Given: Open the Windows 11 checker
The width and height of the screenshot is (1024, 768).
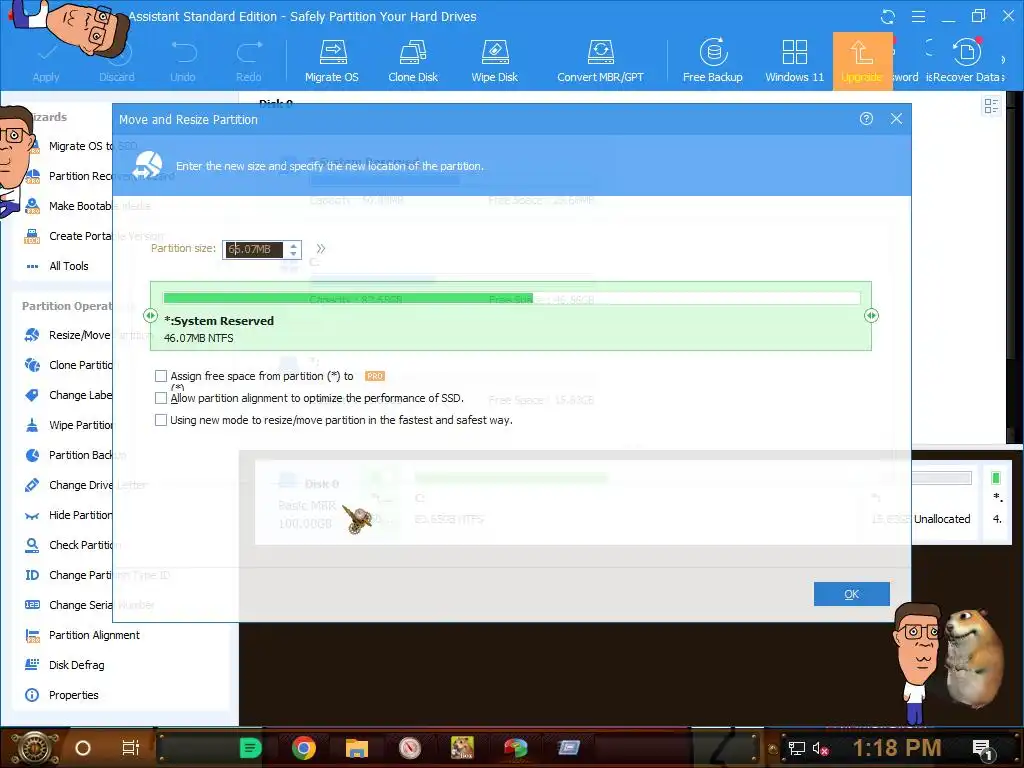Looking at the screenshot, I should pyautogui.click(x=794, y=61).
